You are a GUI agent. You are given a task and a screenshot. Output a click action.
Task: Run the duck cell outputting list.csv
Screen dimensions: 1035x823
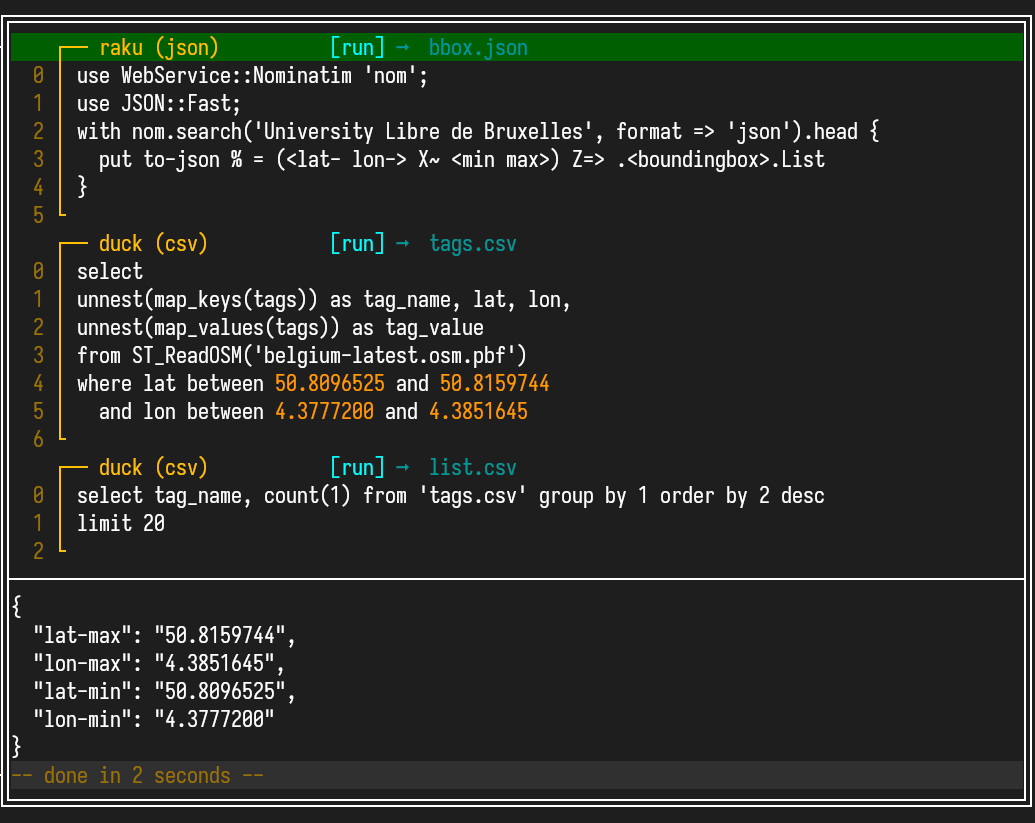[357, 468]
